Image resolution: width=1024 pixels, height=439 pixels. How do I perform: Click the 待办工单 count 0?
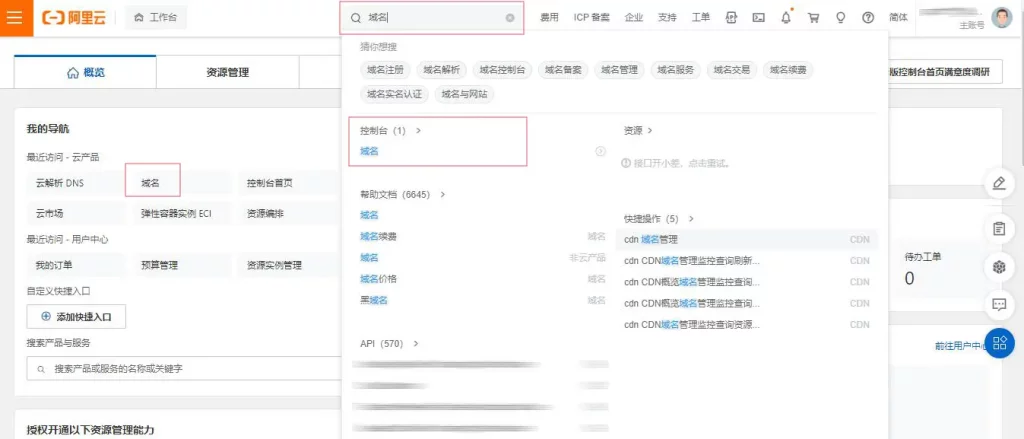coord(909,279)
